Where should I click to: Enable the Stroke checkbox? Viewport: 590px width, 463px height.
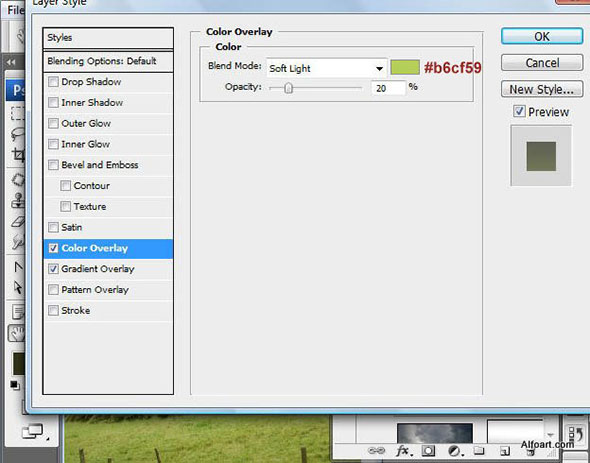click(53, 311)
